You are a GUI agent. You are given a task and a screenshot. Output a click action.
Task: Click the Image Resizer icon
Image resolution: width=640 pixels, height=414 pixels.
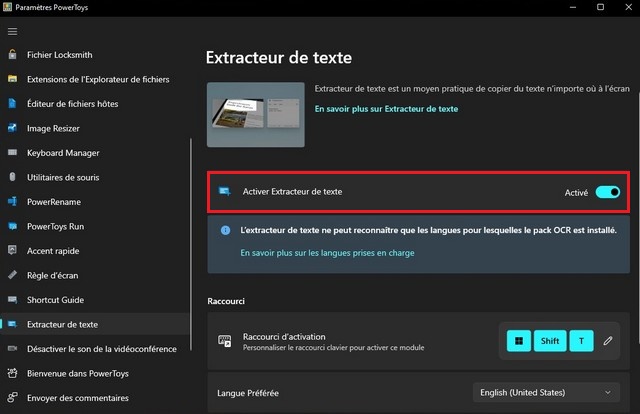click(13, 128)
